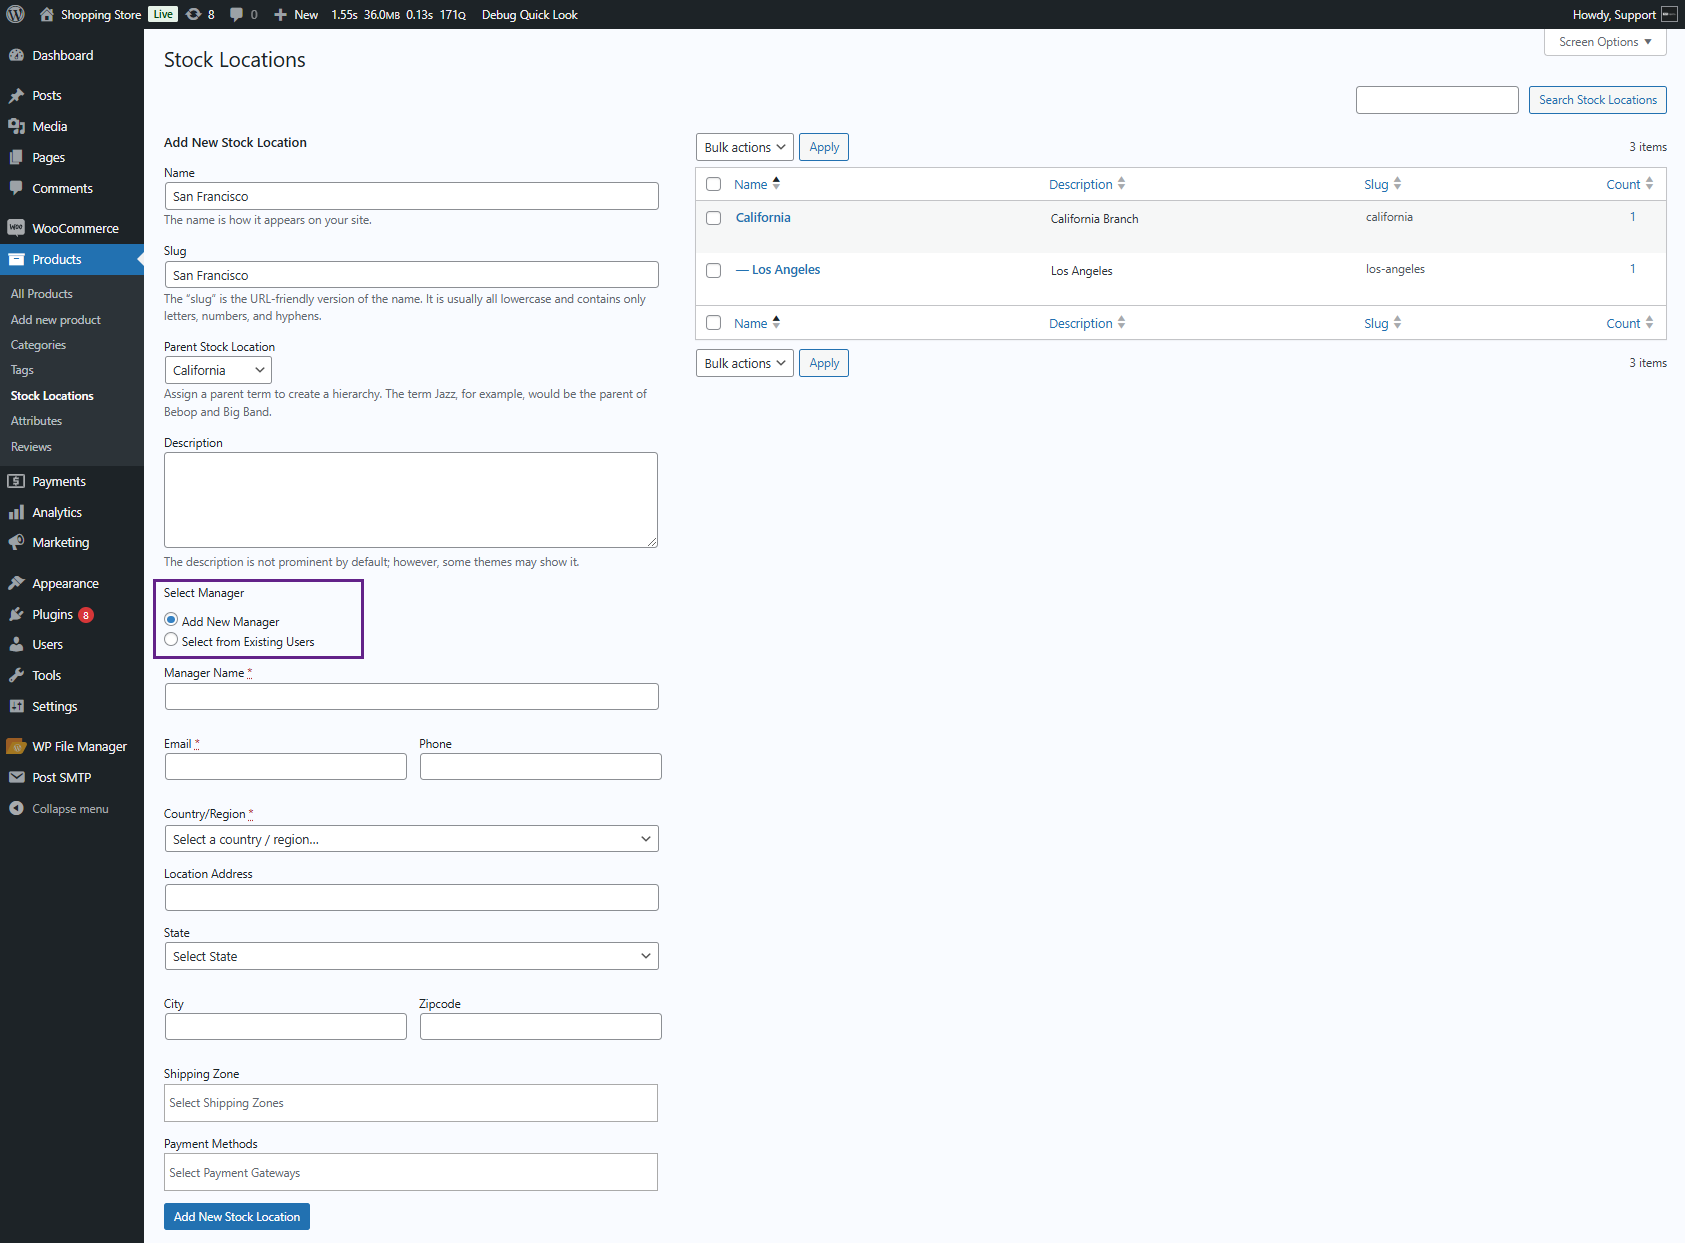
Task: Open the Select State dropdown
Action: coord(411,956)
